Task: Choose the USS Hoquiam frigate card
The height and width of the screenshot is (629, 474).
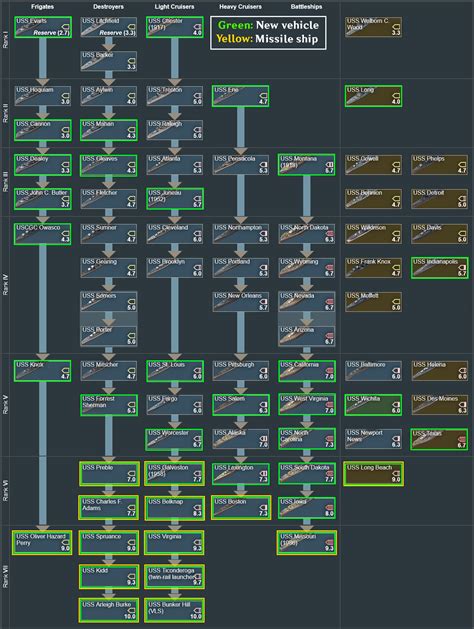Action: click(43, 96)
